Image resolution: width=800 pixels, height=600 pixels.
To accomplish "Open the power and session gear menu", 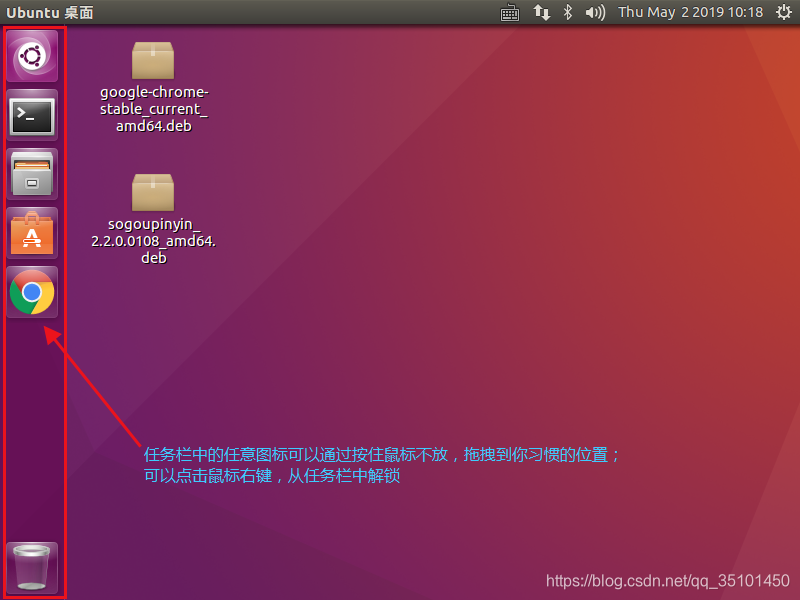I will pos(784,12).
